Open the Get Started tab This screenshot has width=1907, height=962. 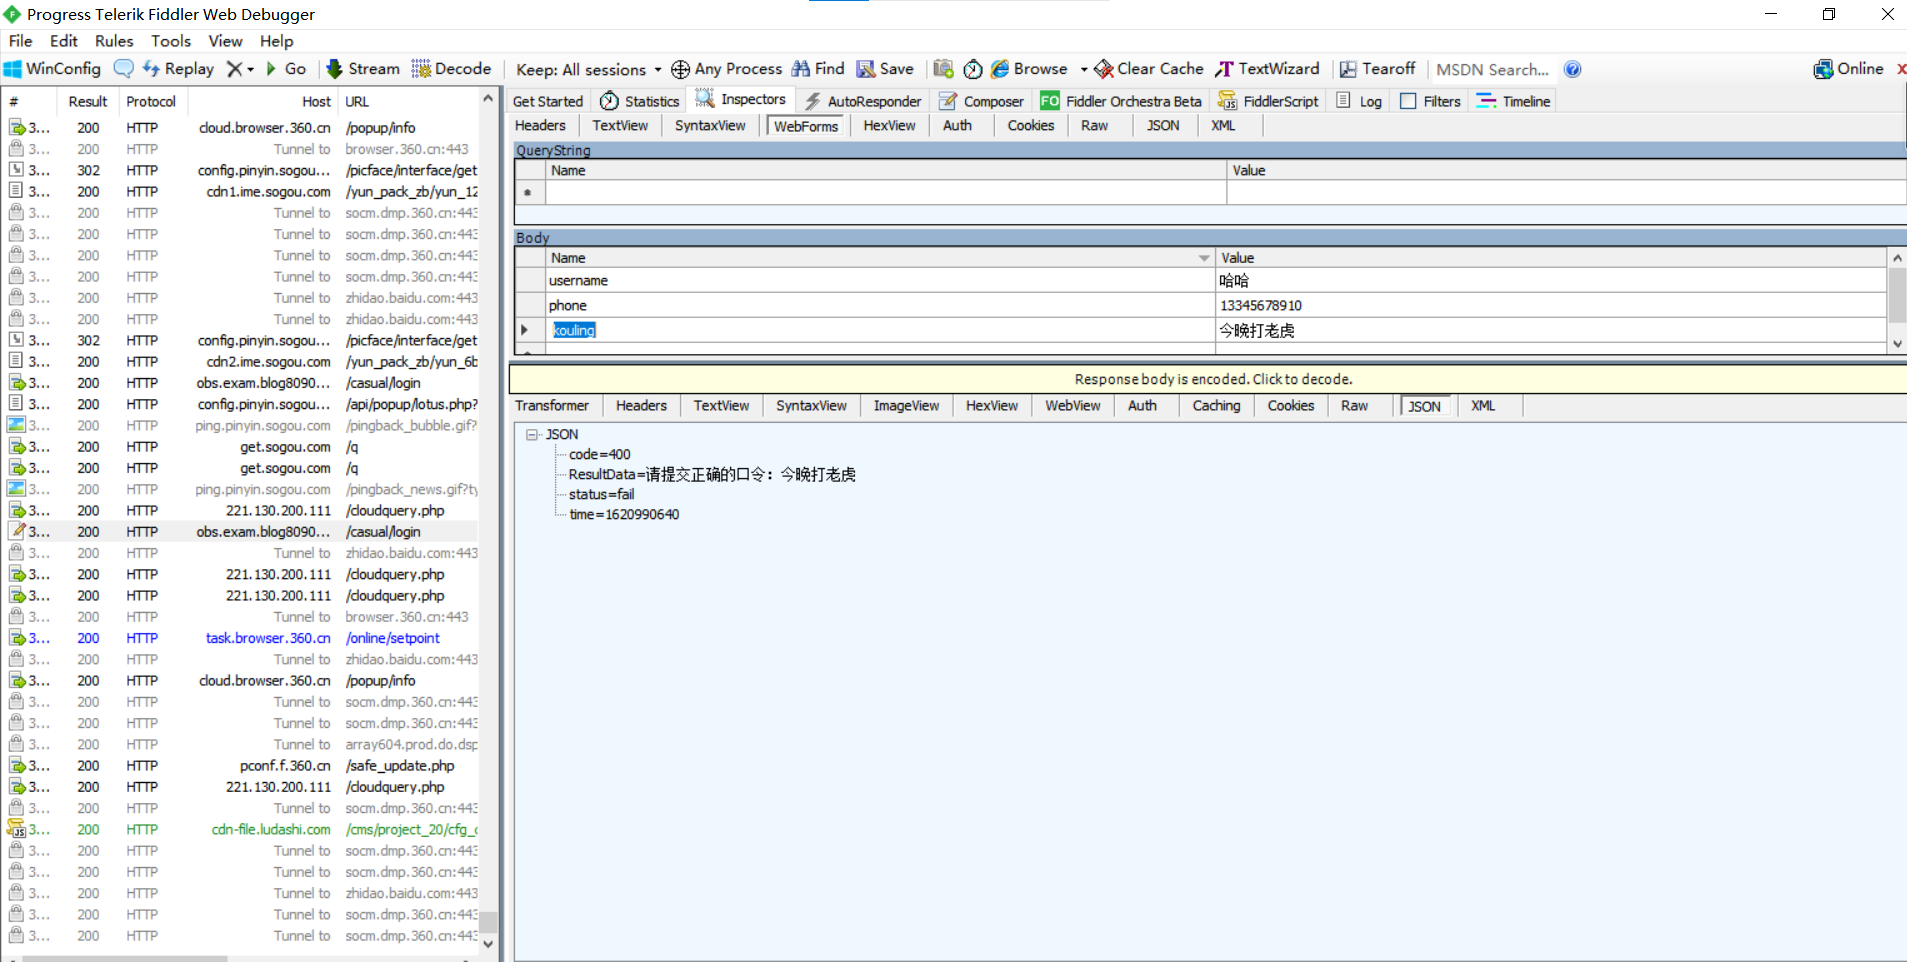pos(547,101)
